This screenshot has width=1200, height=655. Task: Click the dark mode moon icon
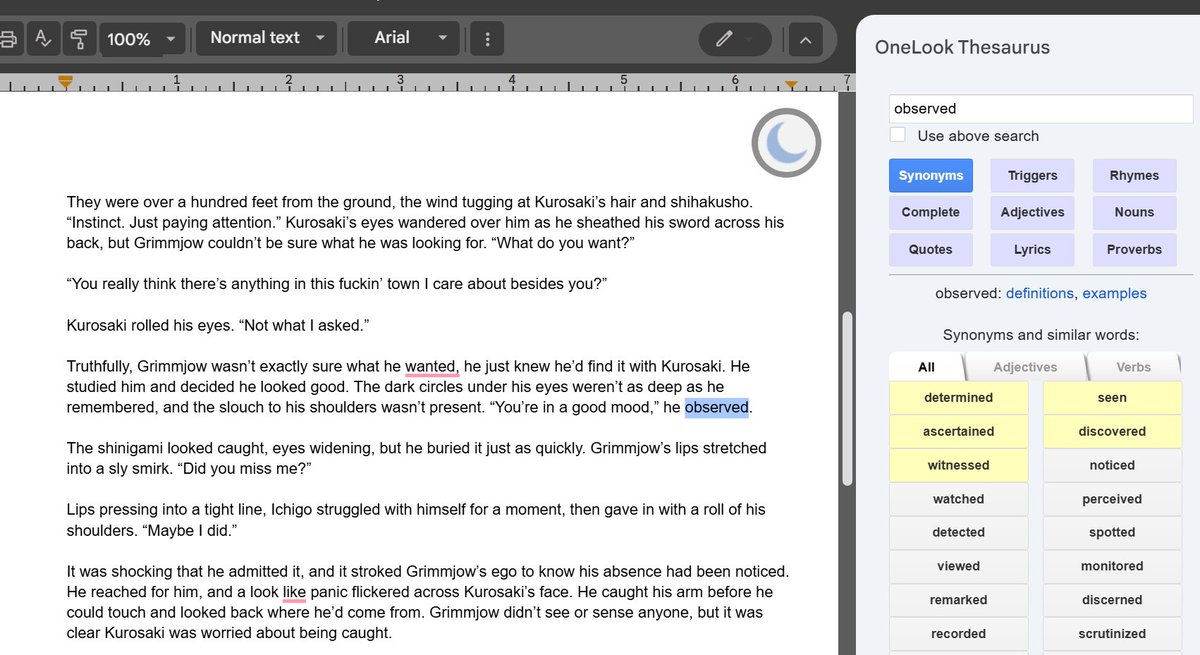787,143
